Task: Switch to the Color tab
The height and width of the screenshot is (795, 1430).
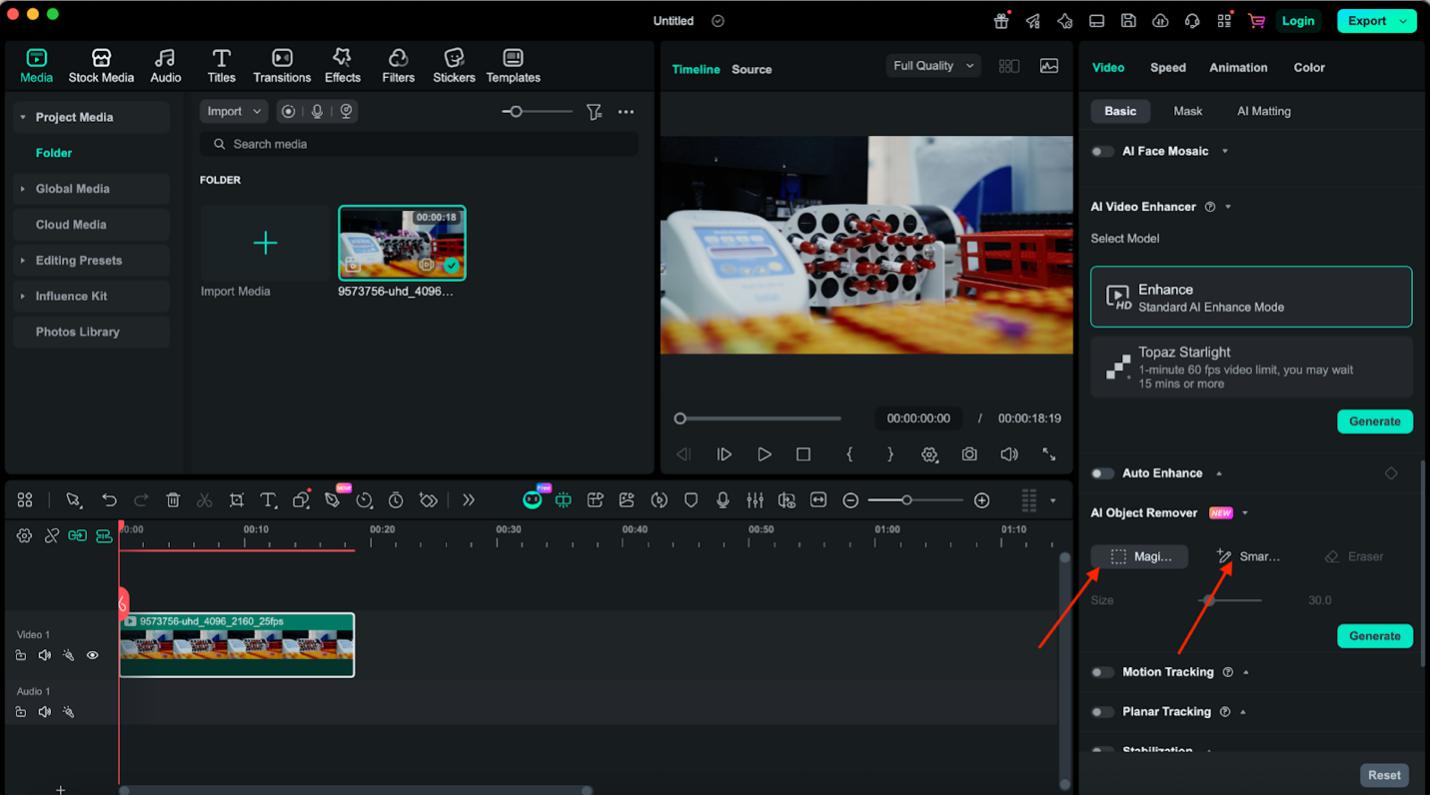Action: point(1308,68)
